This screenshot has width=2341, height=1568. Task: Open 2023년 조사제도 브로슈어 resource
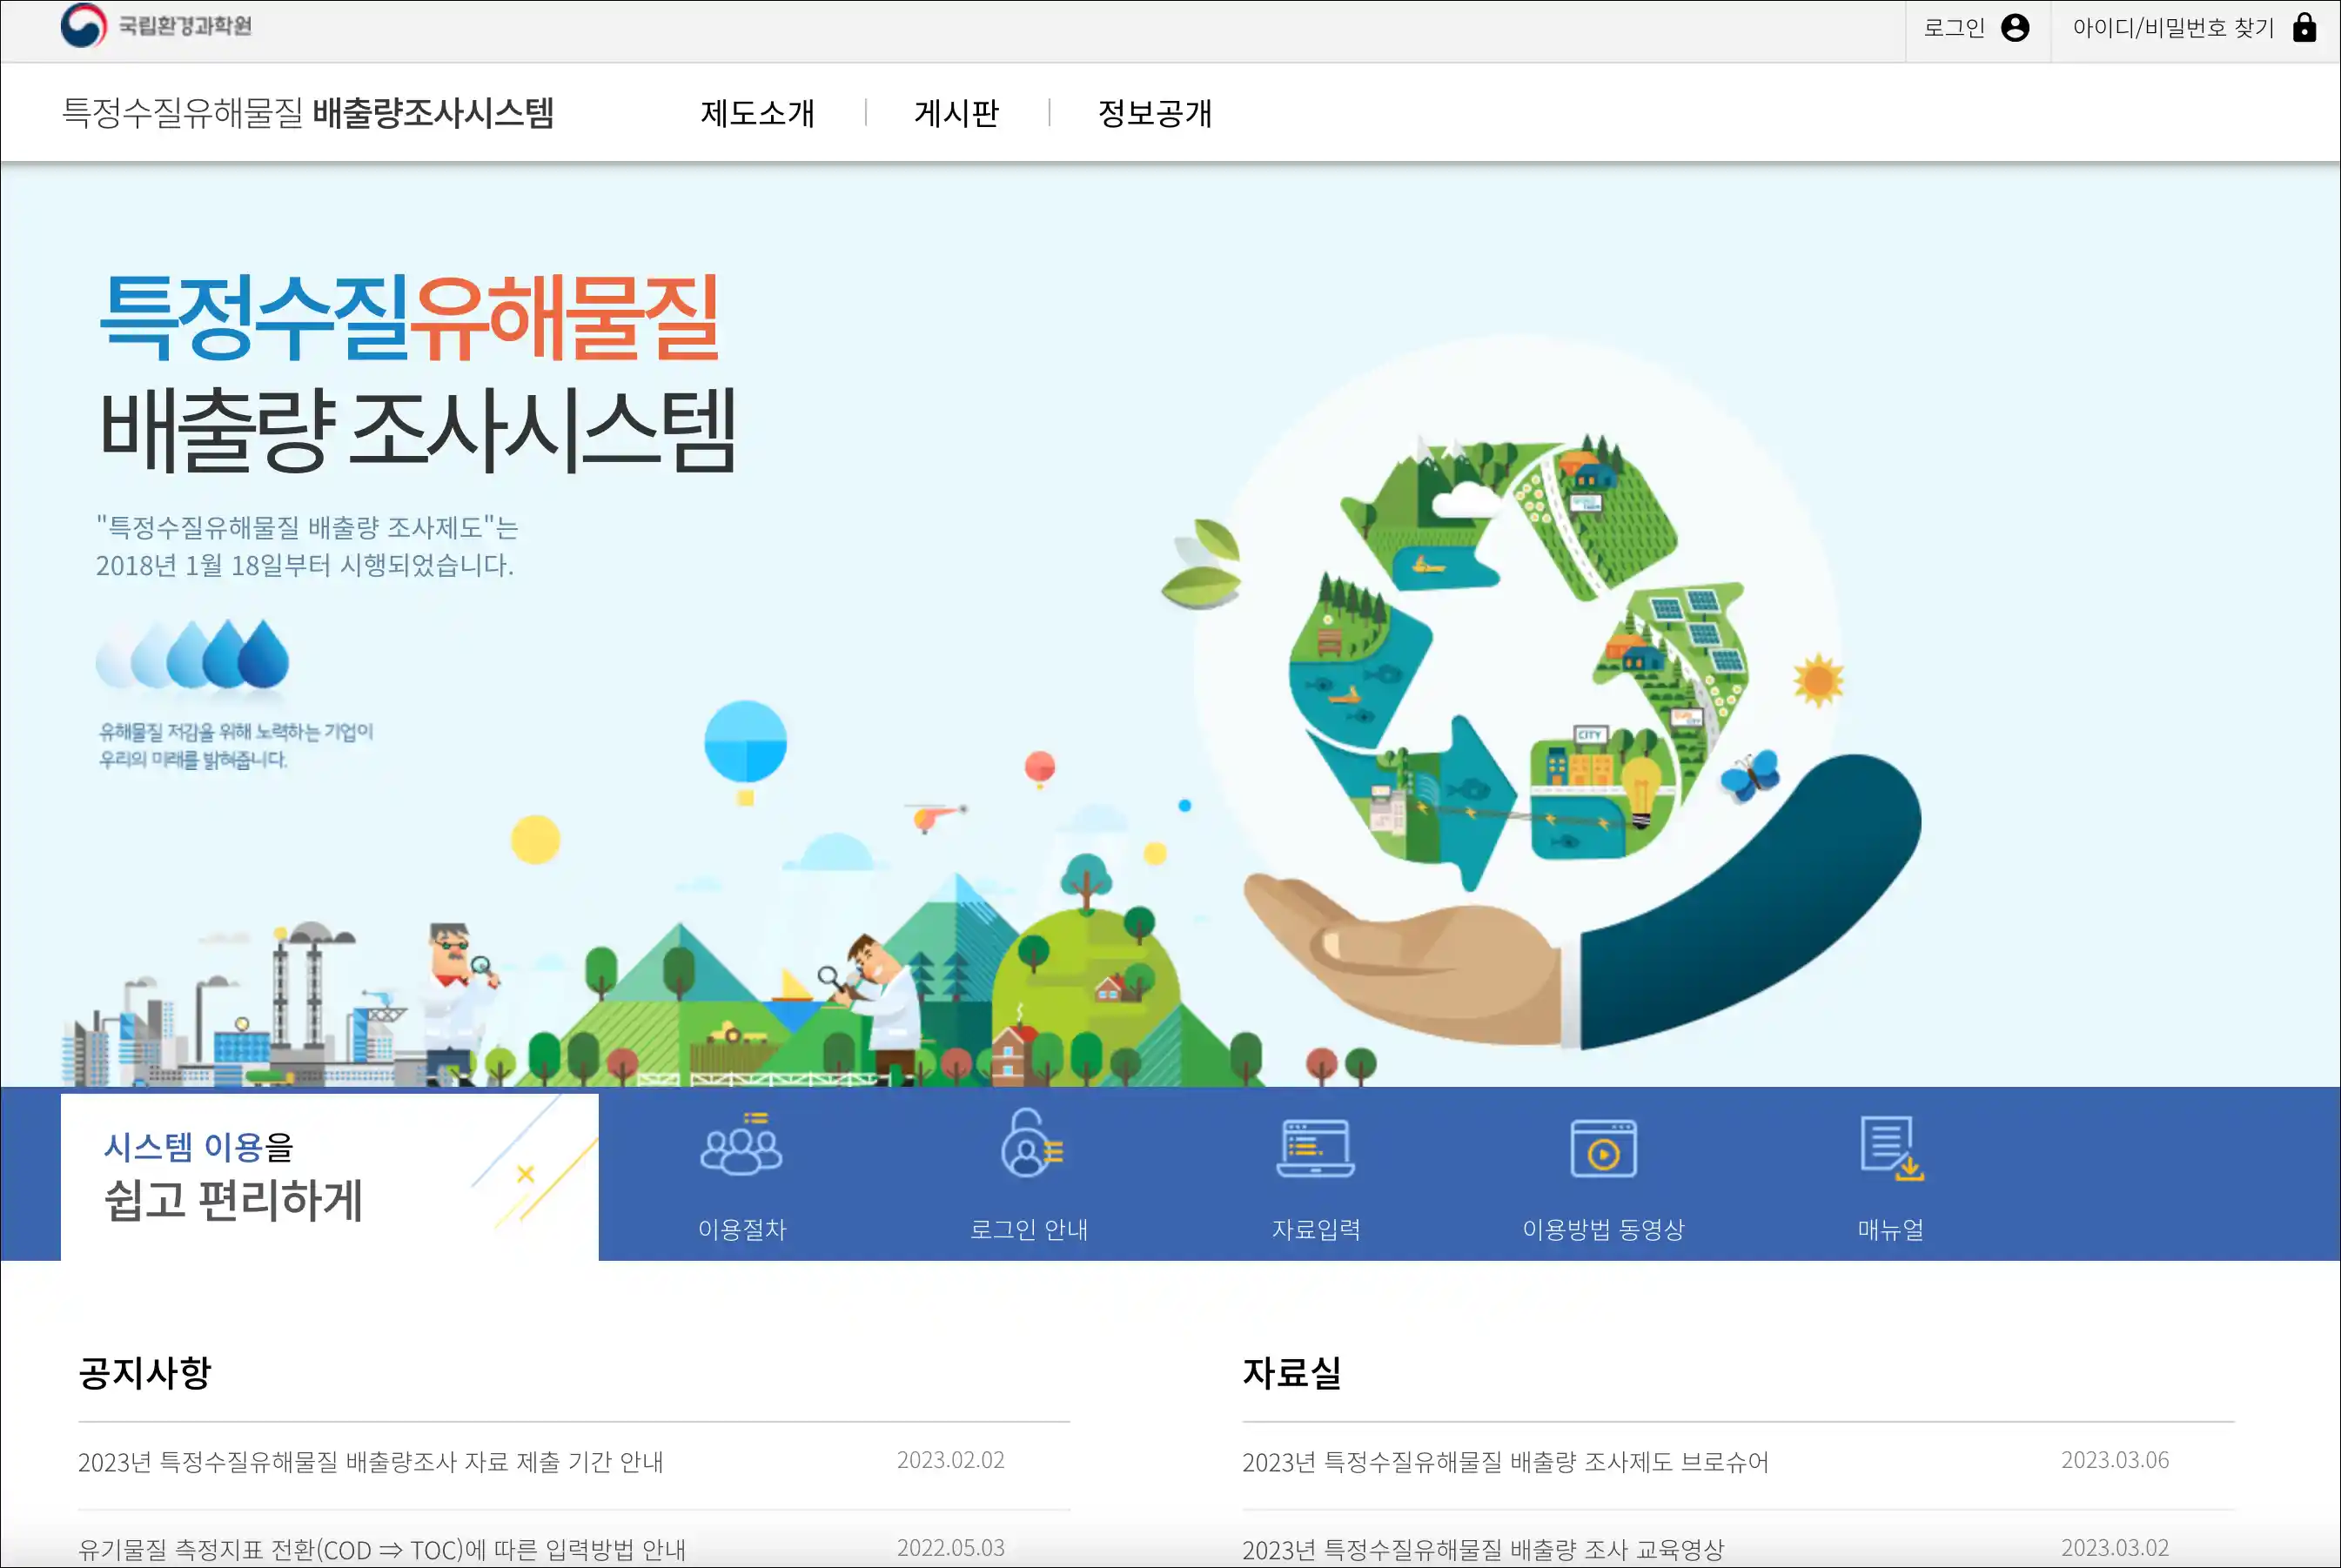(1505, 1462)
